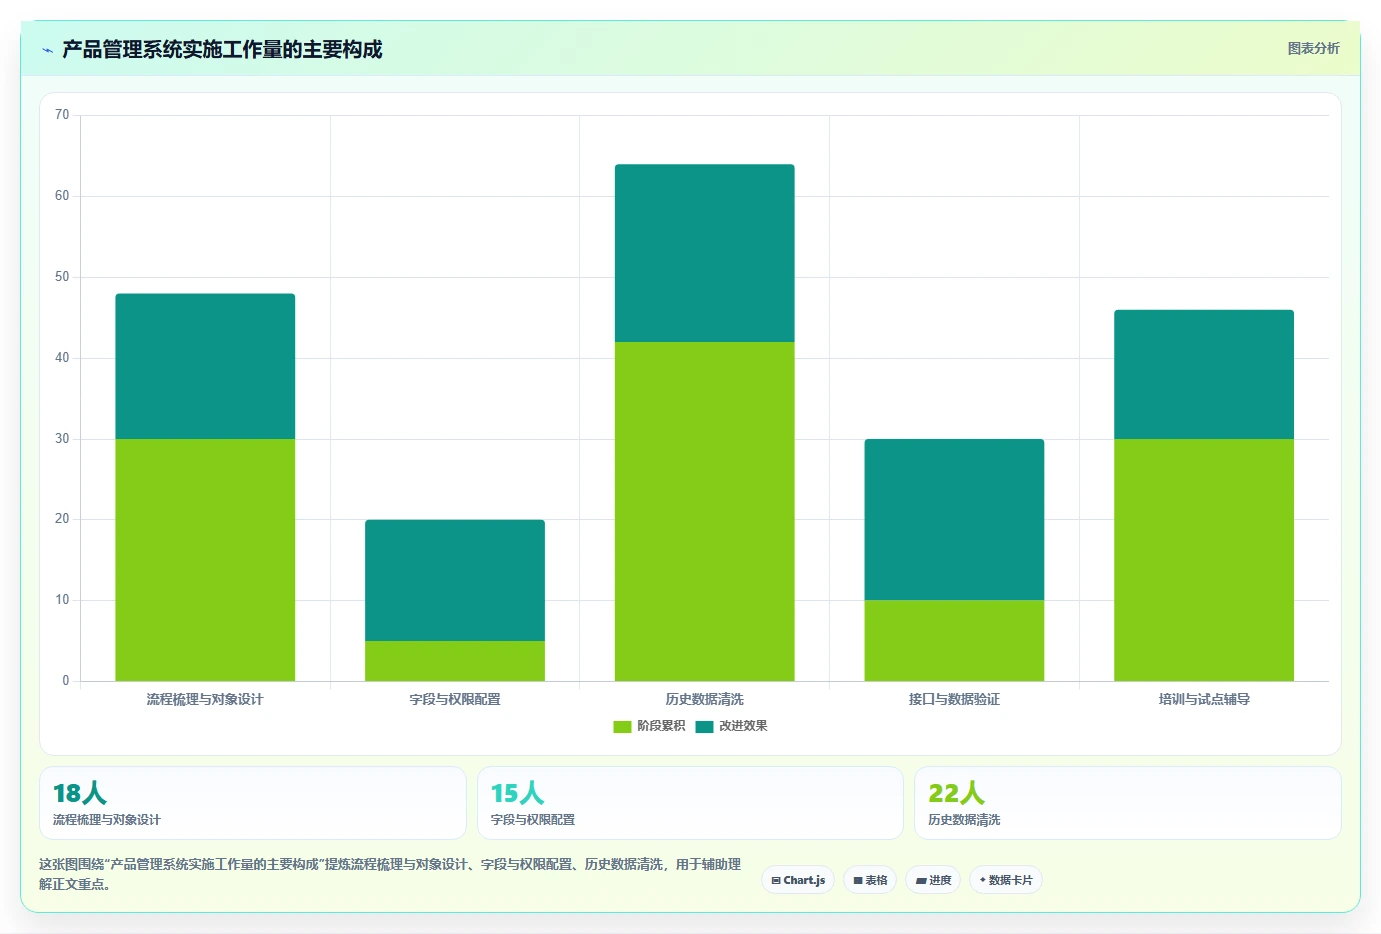Click the 图表分析 label in the header
This screenshot has height=934, width=1381.
[1313, 48]
